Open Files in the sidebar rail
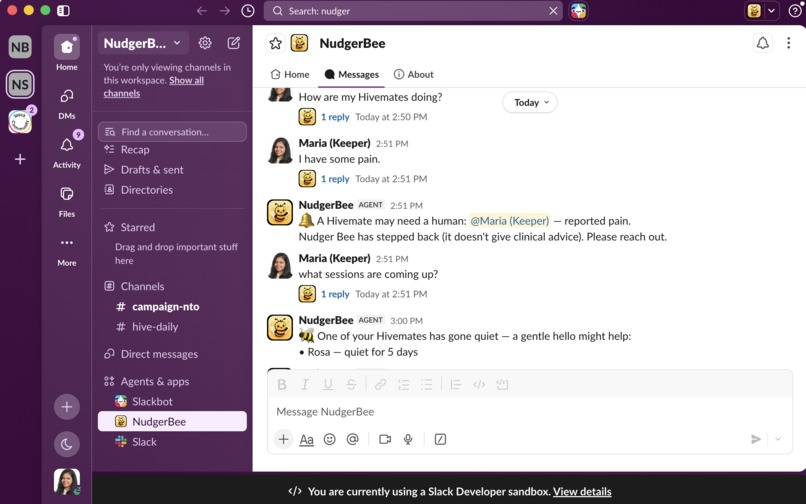The width and height of the screenshot is (806, 504). [67, 202]
